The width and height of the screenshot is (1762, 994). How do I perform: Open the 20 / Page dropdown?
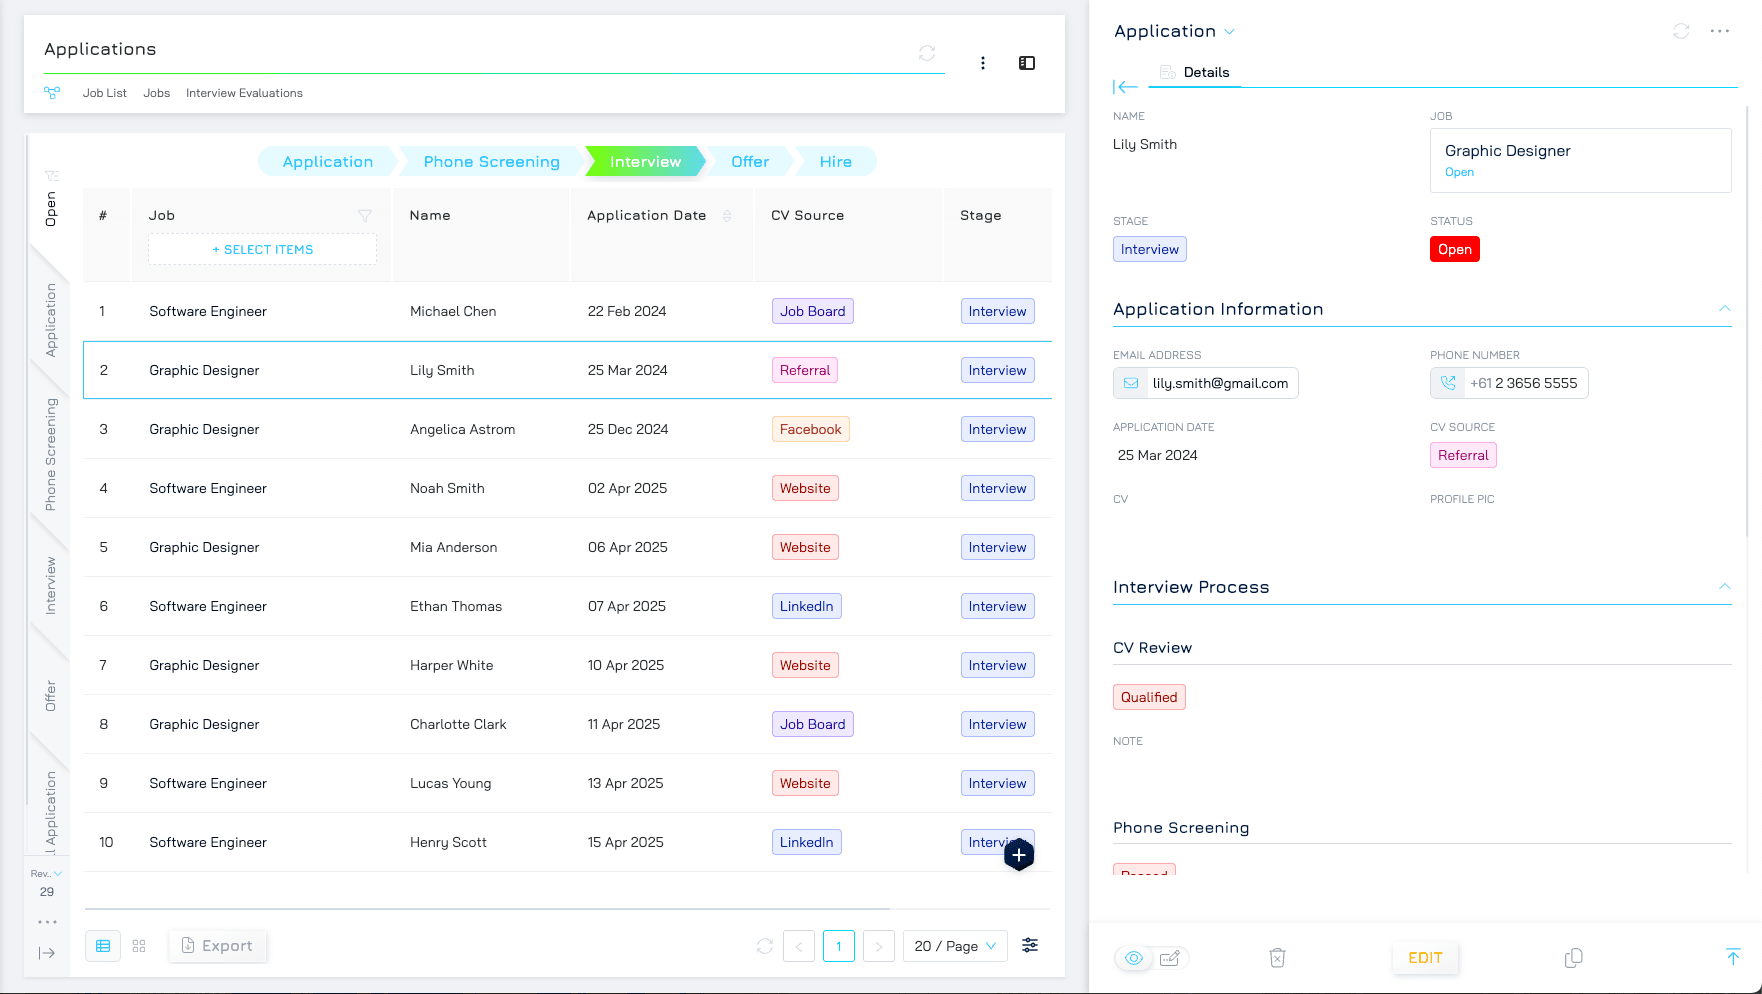tap(955, 946)
